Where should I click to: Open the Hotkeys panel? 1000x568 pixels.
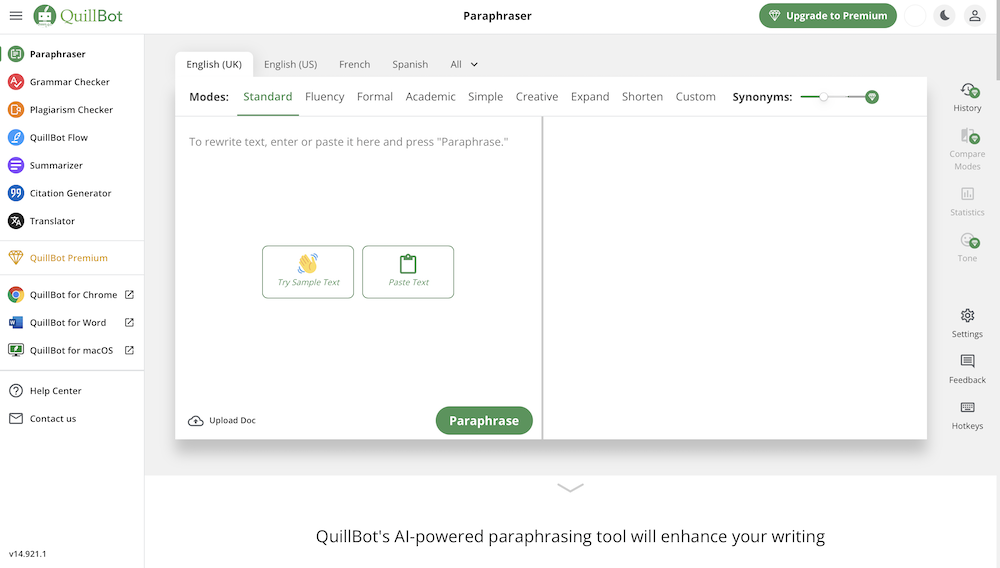[x=967, y=414]
